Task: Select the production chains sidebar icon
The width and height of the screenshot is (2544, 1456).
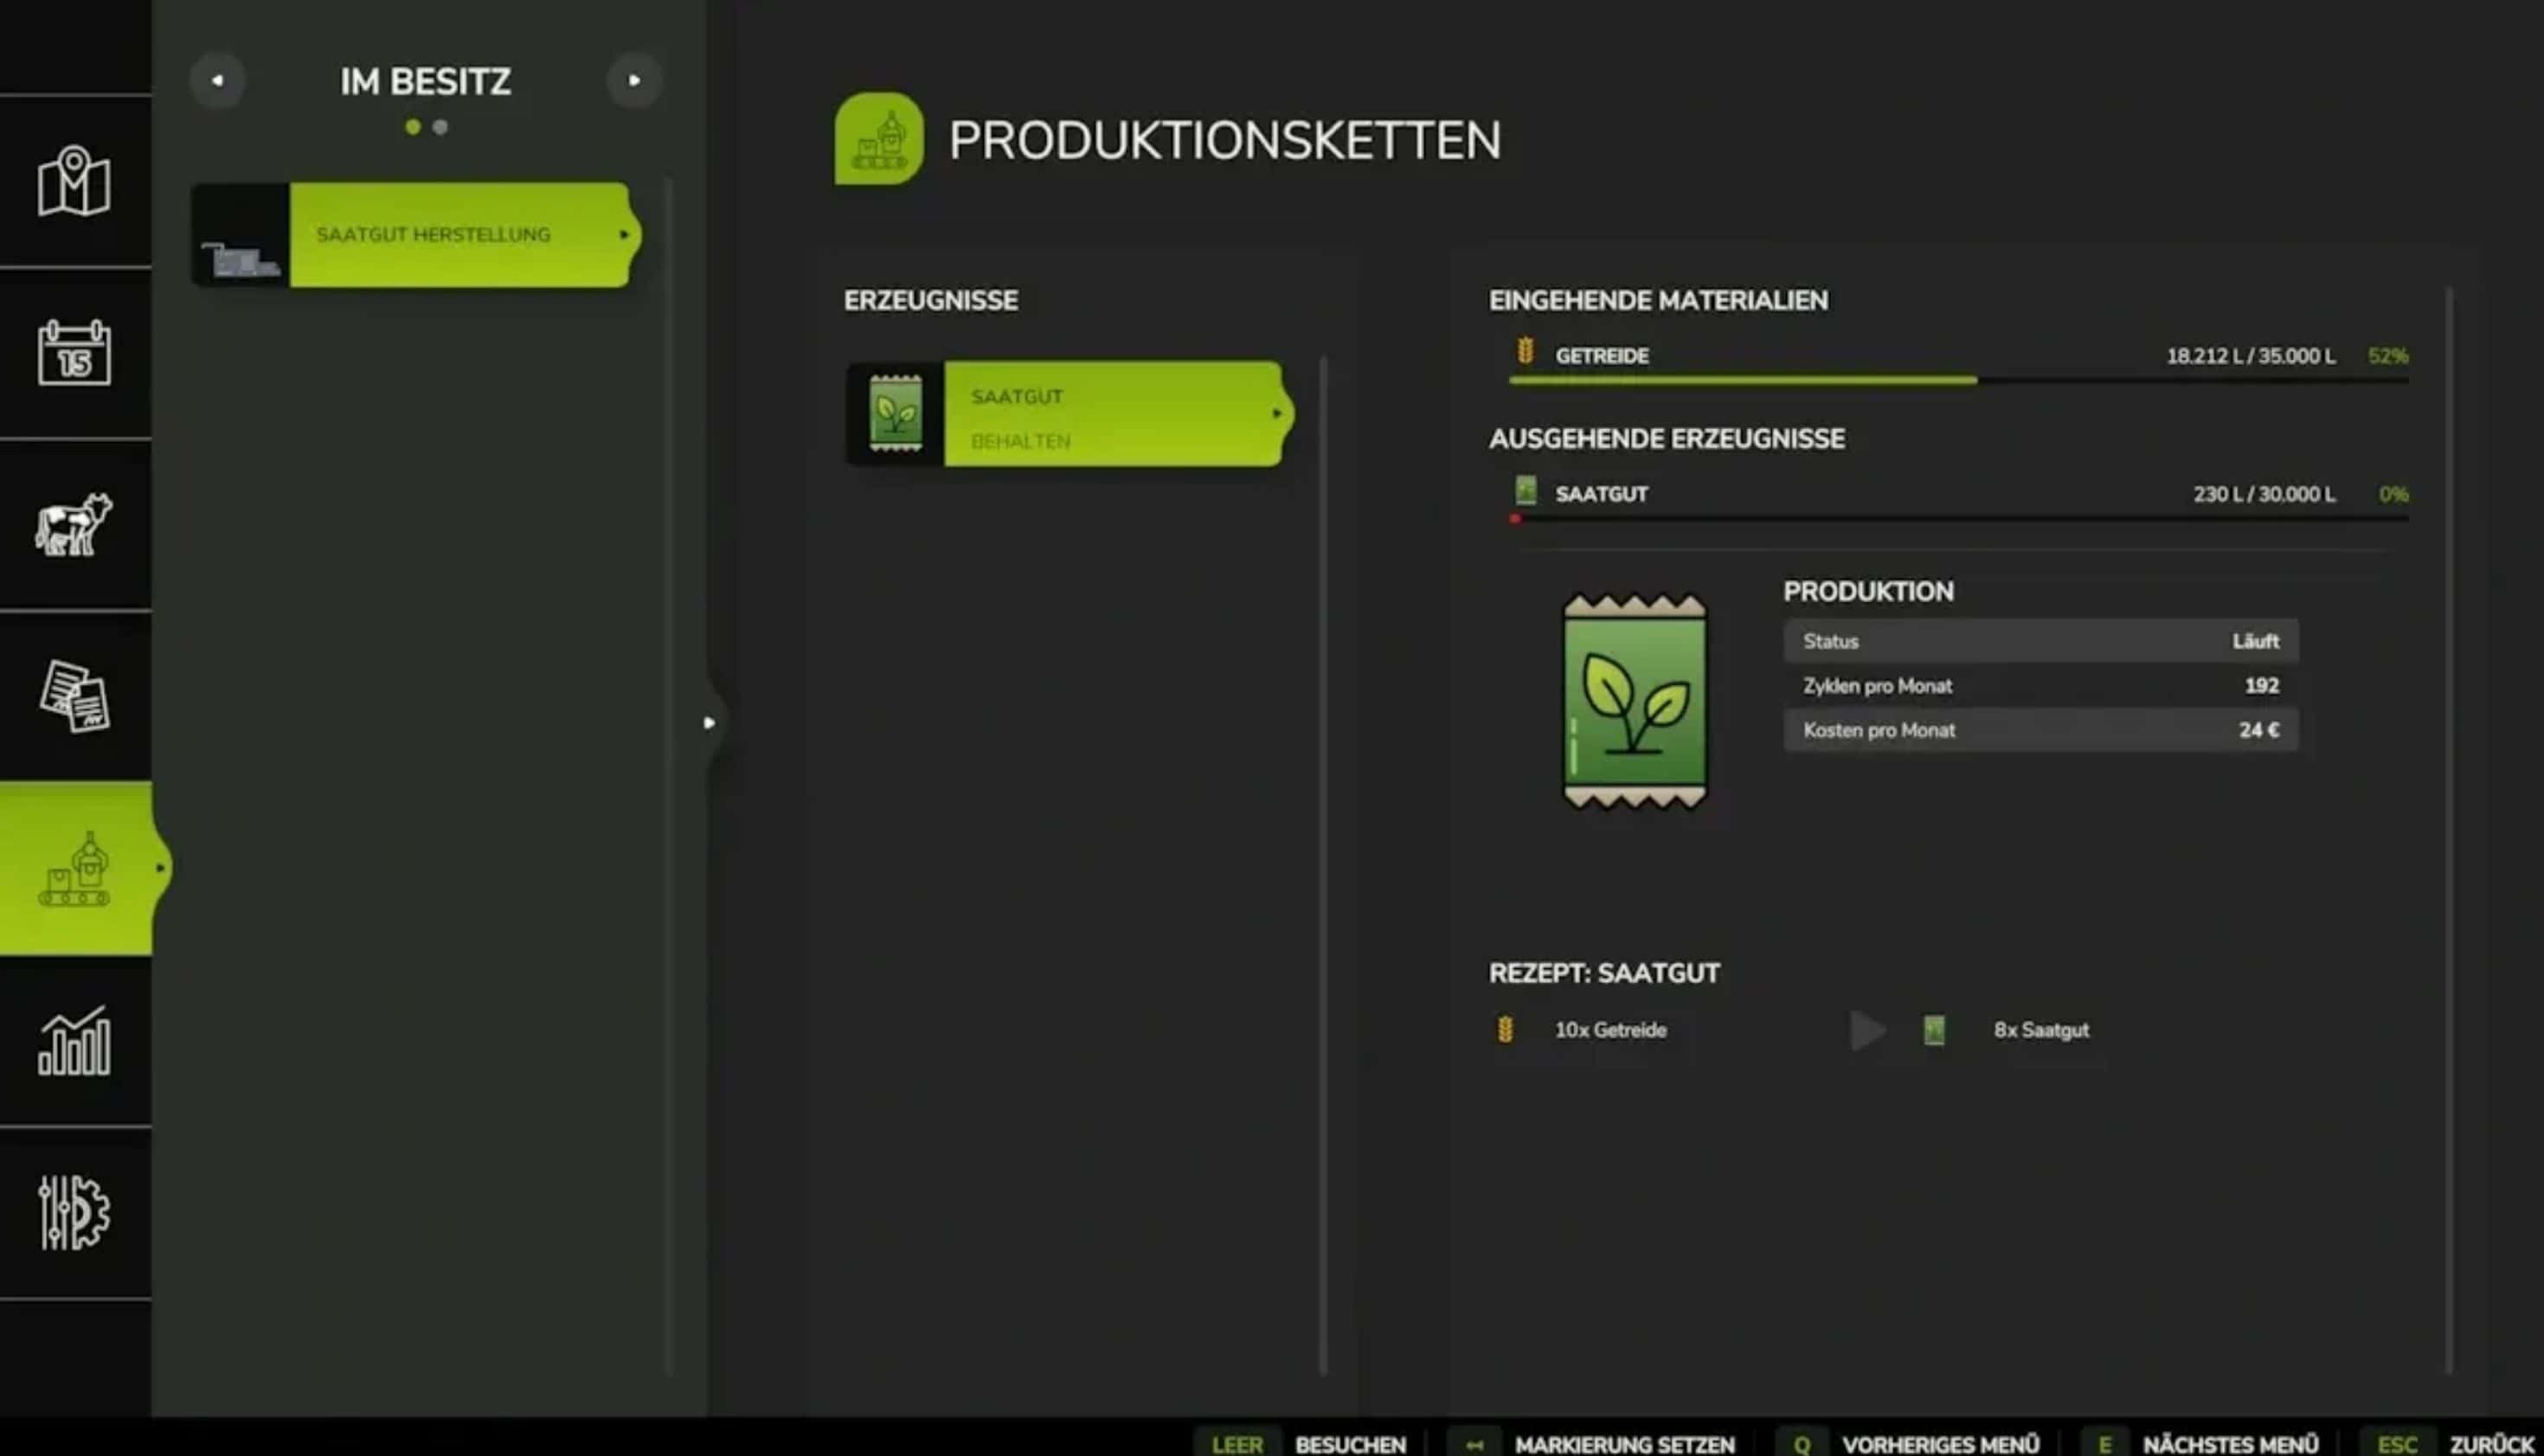Action: [74, 868]
